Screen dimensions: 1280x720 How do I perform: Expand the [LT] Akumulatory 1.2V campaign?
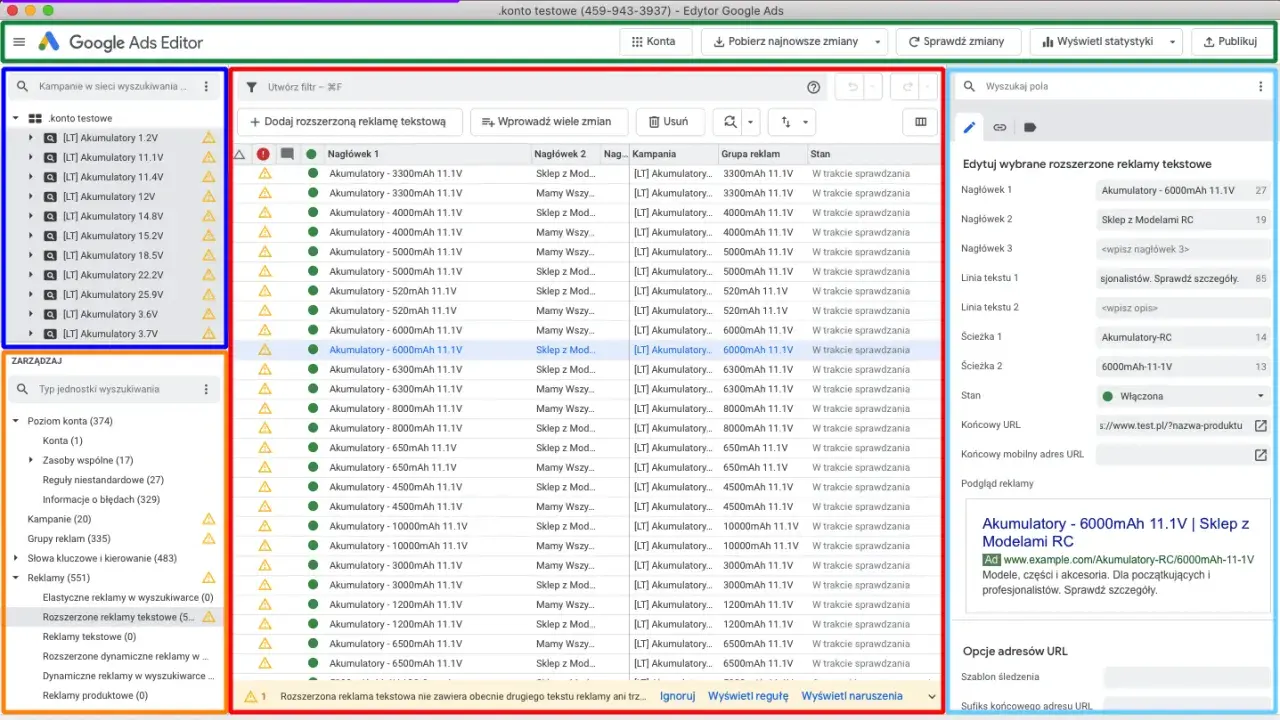coord(31,138)
